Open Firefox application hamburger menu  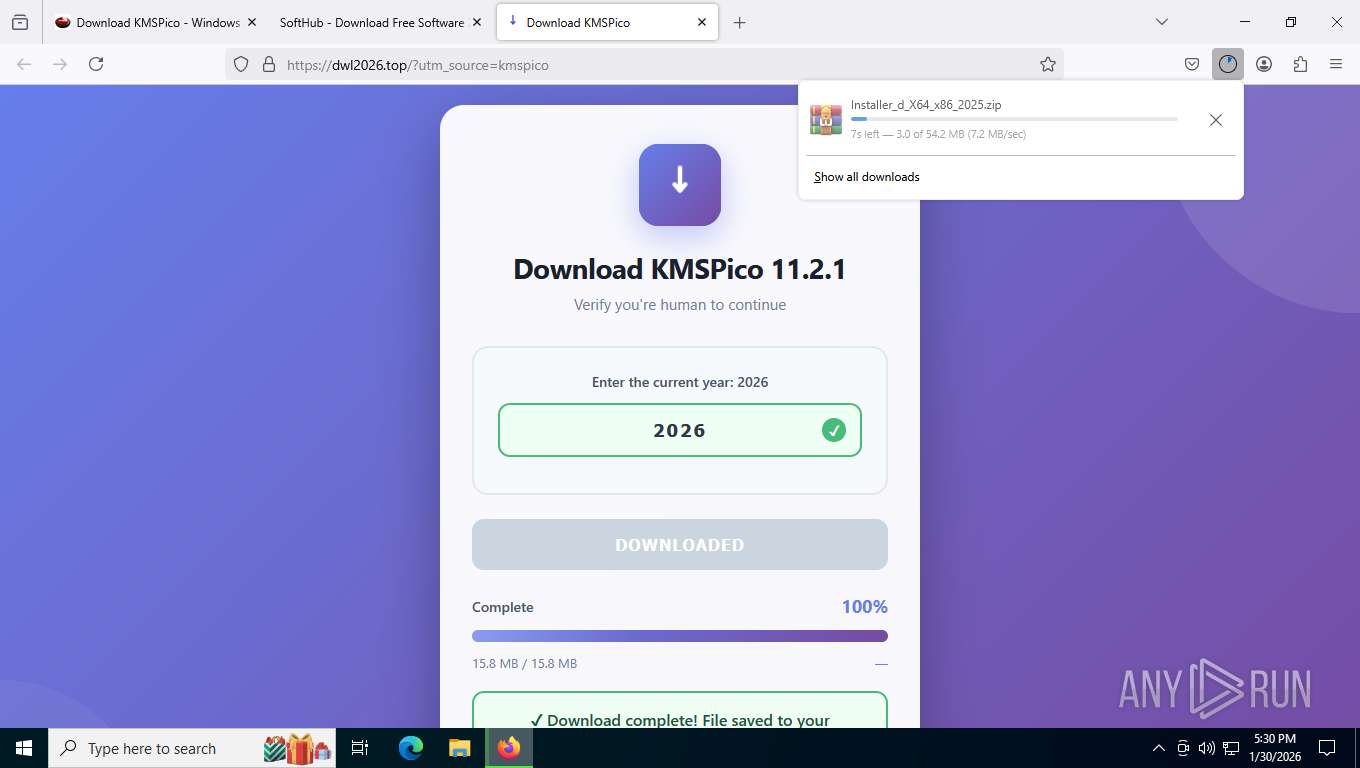point(1336,64)
